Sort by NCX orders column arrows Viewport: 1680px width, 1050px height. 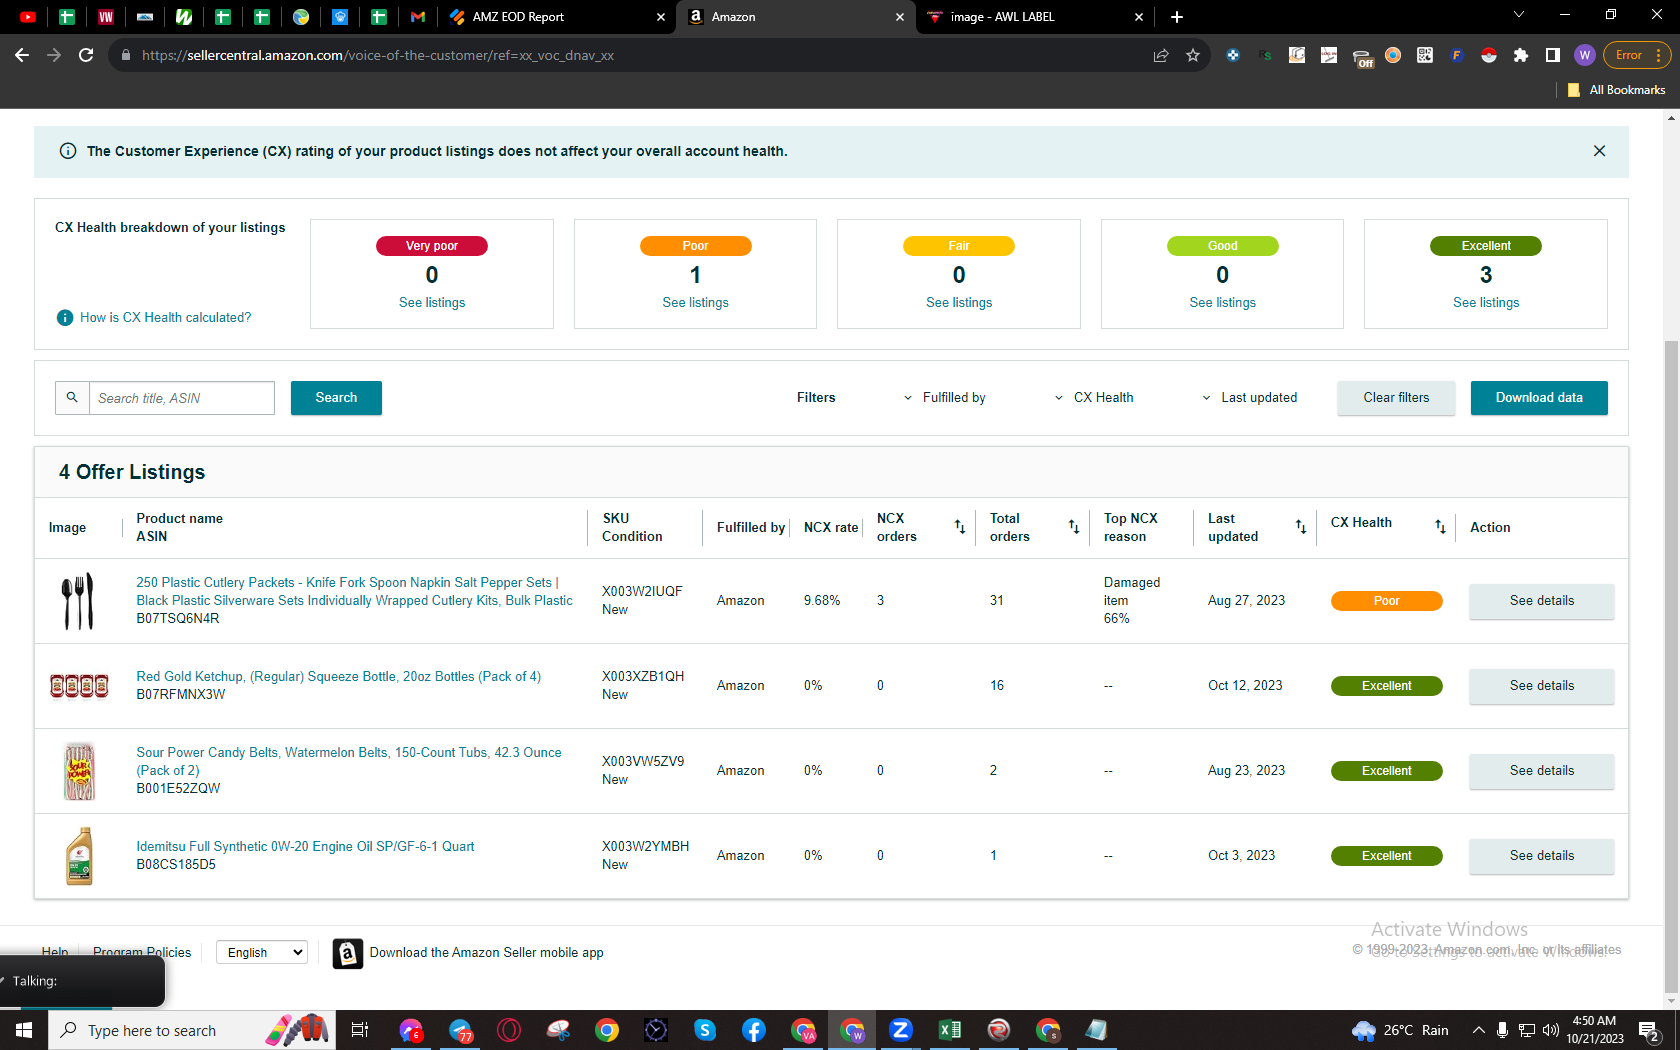pos(959,527)
